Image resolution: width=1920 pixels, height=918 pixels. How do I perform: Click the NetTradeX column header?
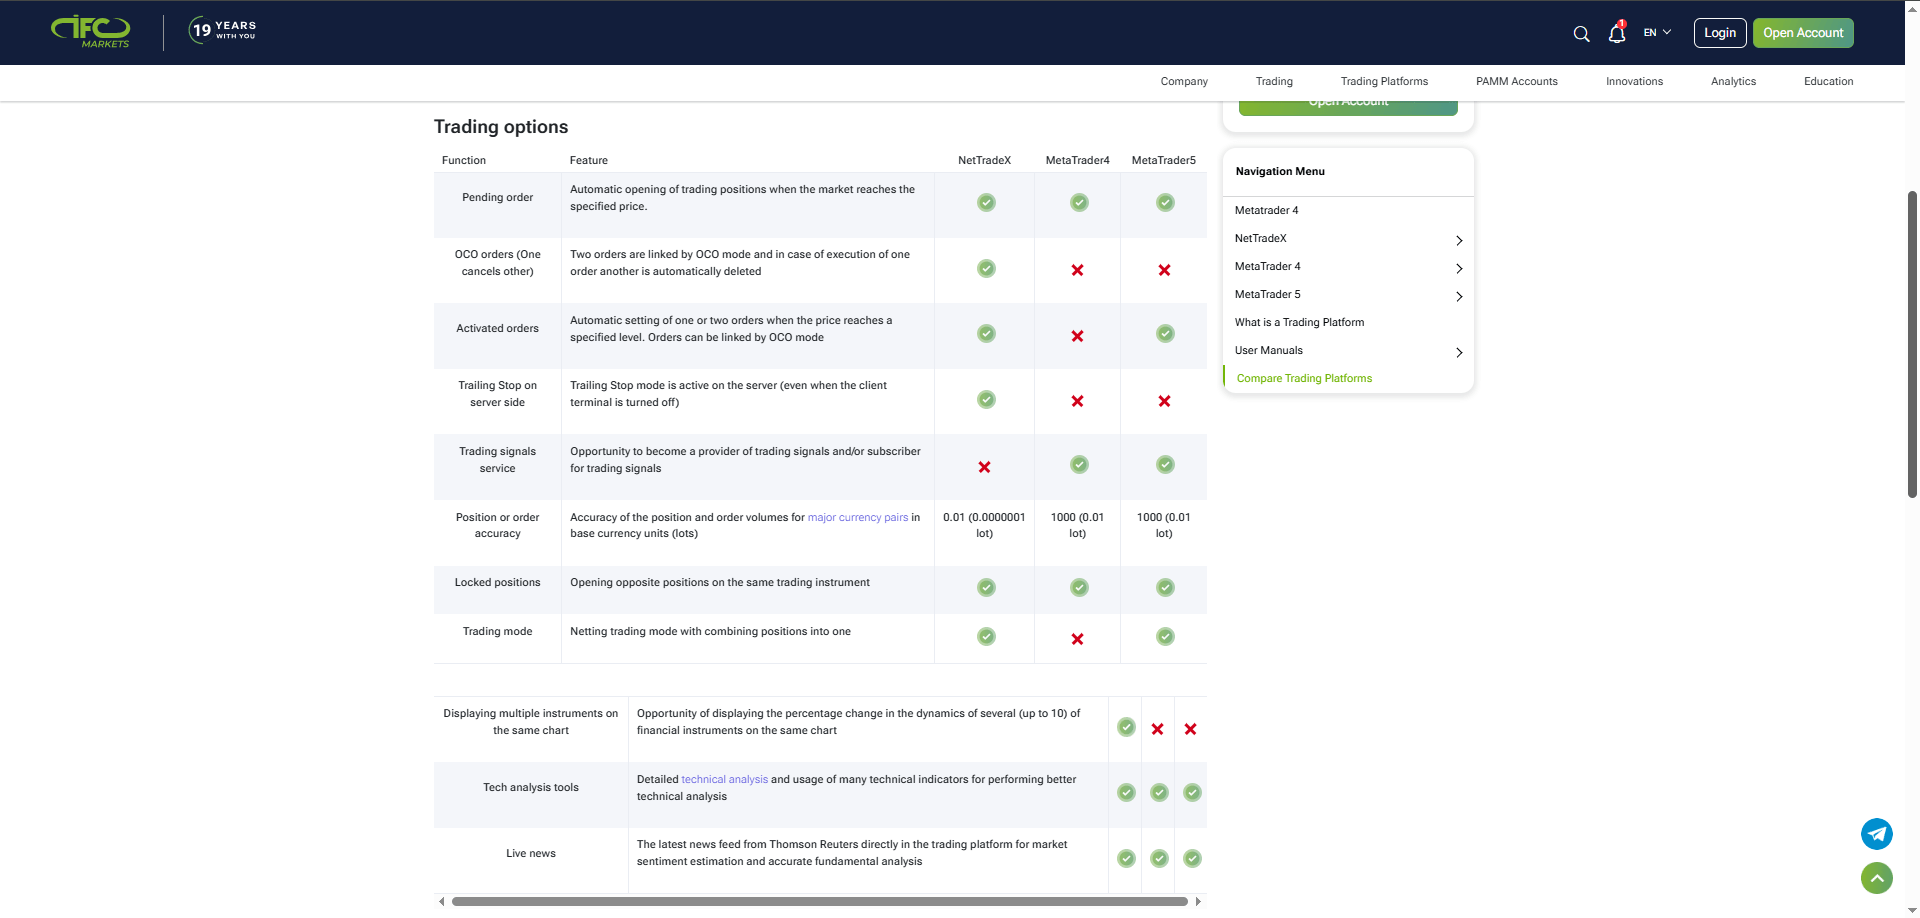tap(984, 161)
